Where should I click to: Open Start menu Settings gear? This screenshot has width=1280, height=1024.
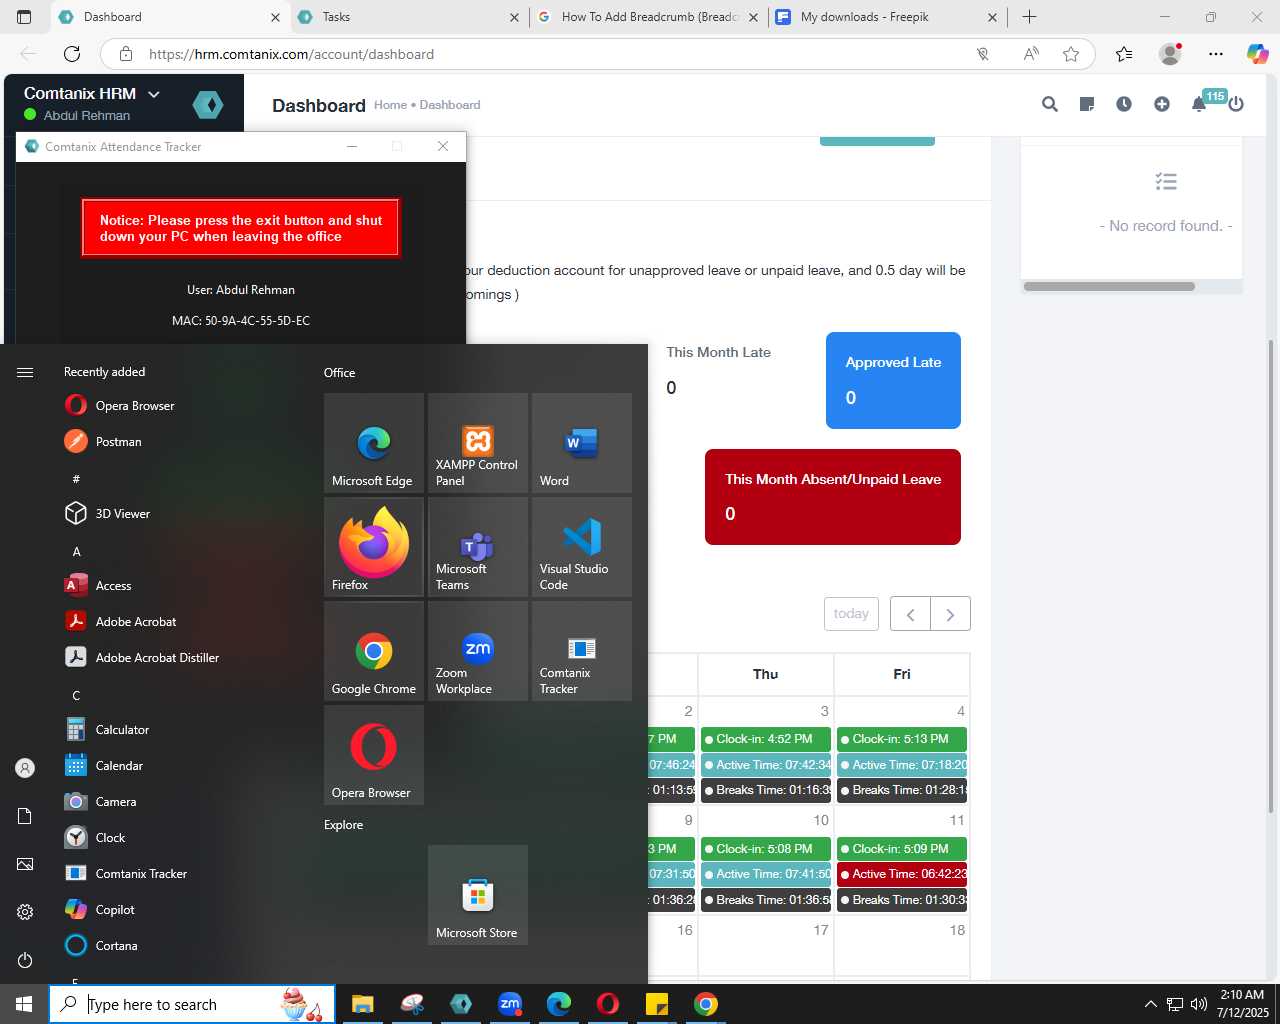25,912
